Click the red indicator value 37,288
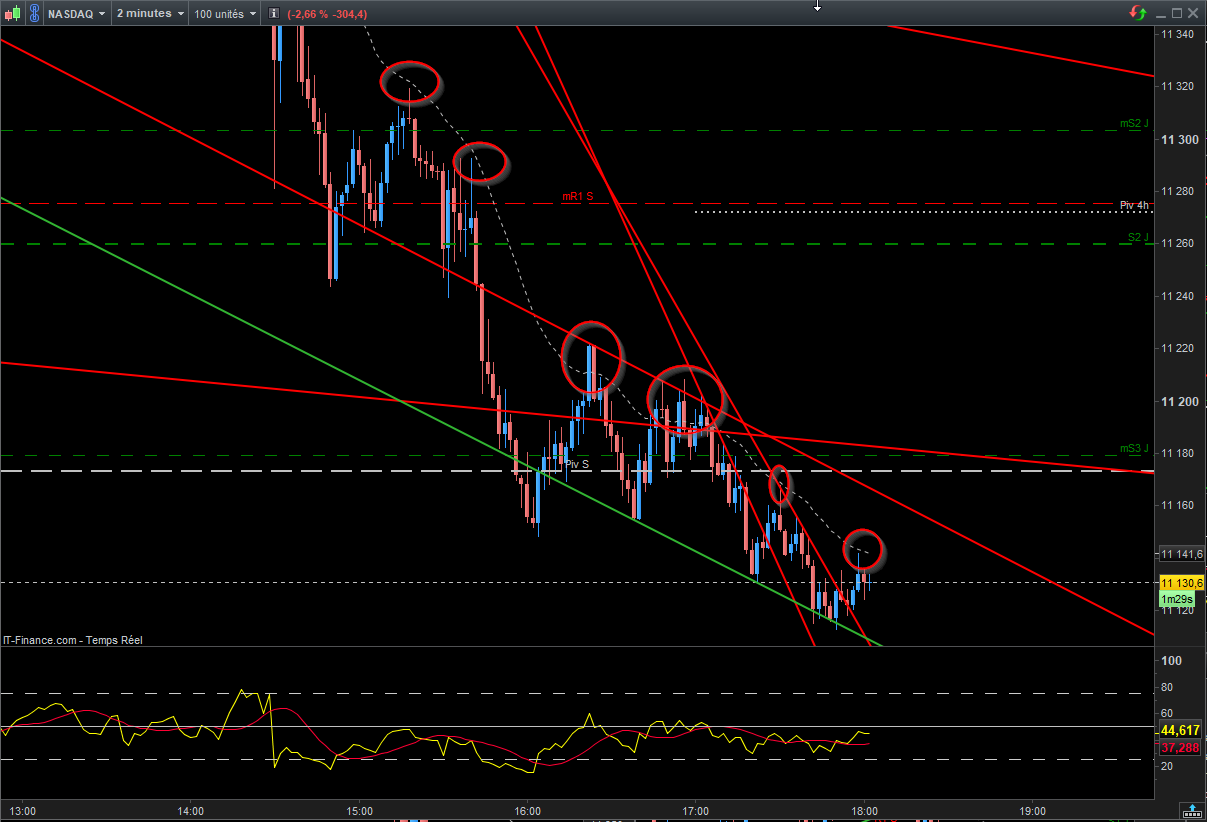1207x822 pixels. click(1179, 747)
